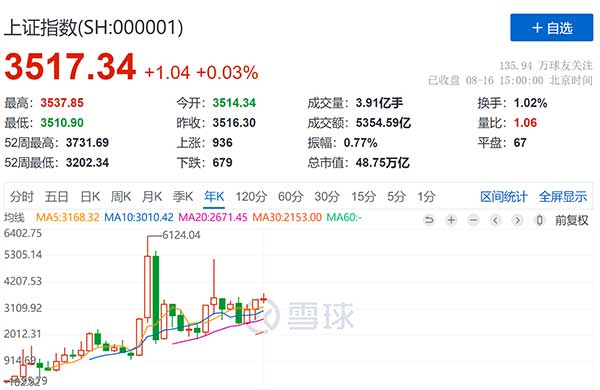Show the 季K quarterly chart
This screenshot has height=390, width=600.
click(183, 197)
